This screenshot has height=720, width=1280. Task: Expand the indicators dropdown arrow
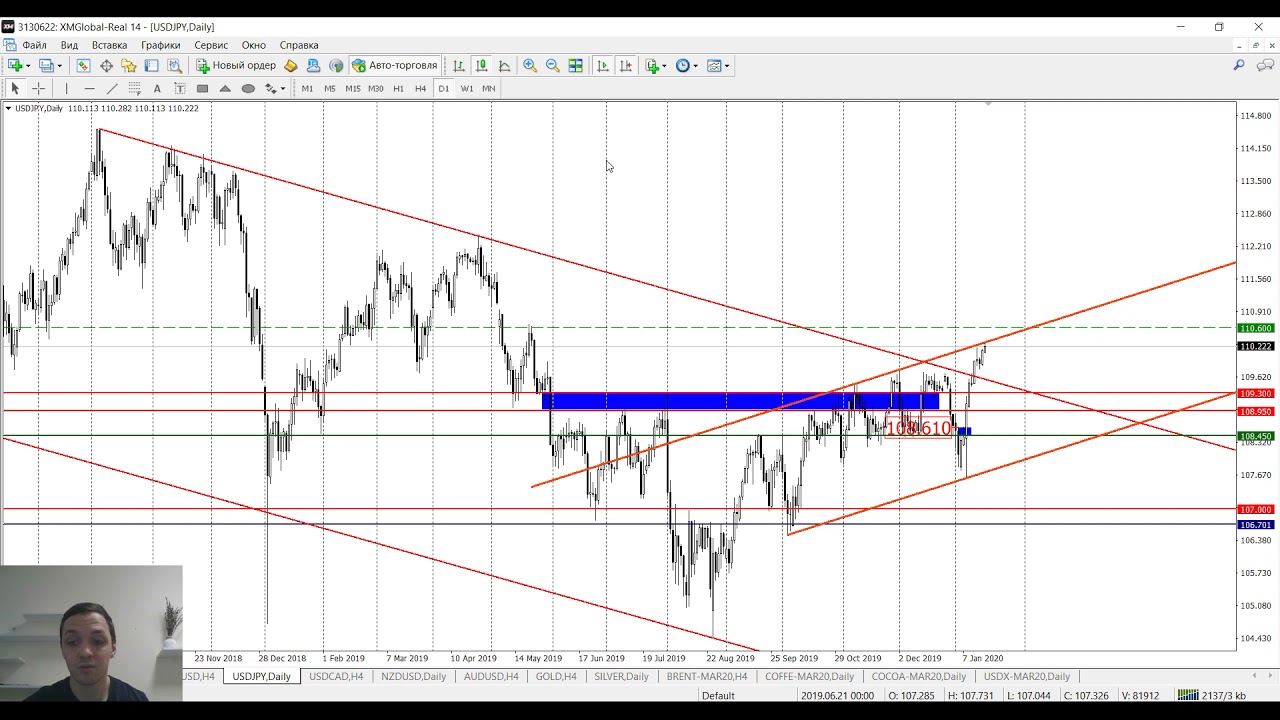click(x=664, y=66)
